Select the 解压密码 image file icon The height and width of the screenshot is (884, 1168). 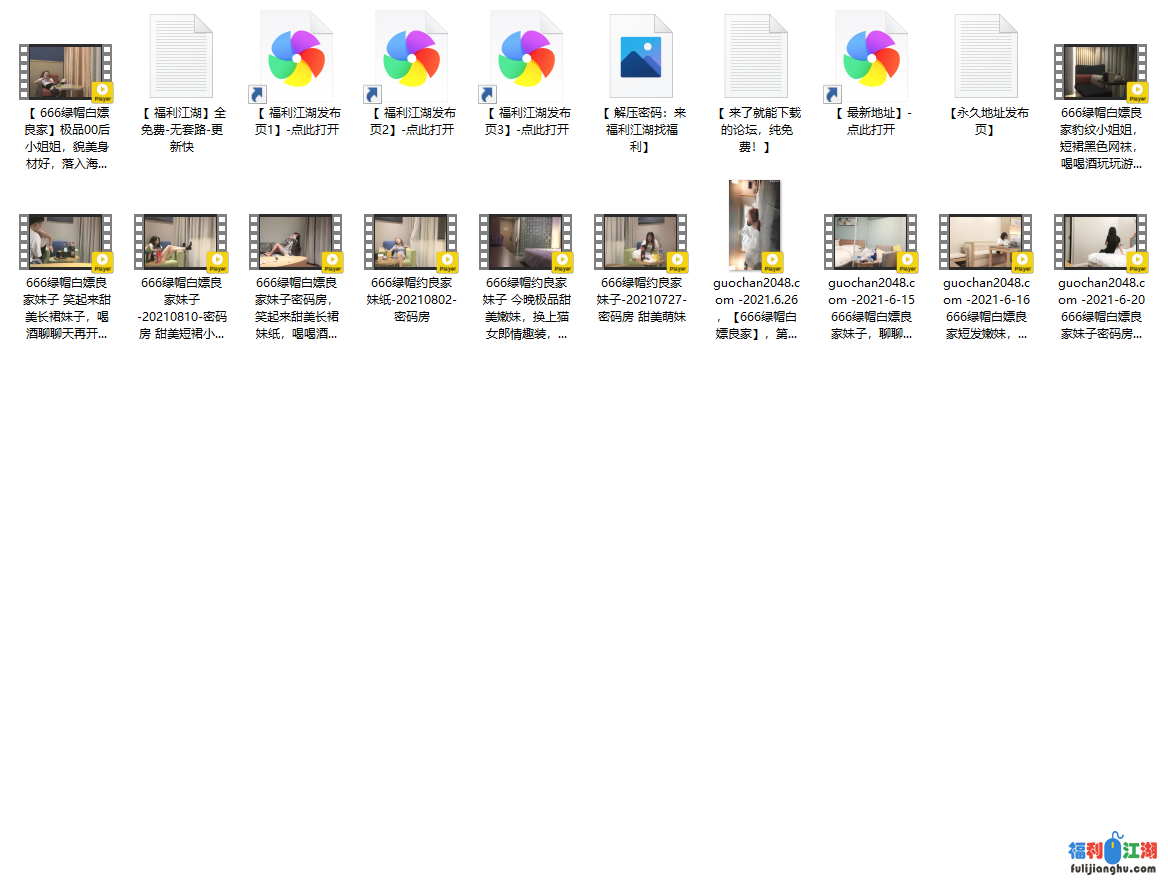(640, 57)
